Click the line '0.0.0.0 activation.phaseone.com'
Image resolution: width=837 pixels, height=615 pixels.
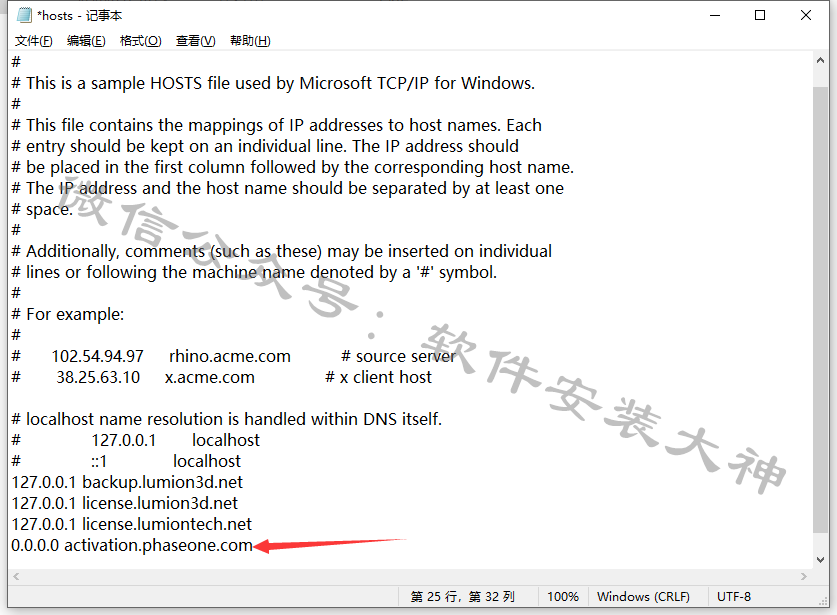[132, 545]
